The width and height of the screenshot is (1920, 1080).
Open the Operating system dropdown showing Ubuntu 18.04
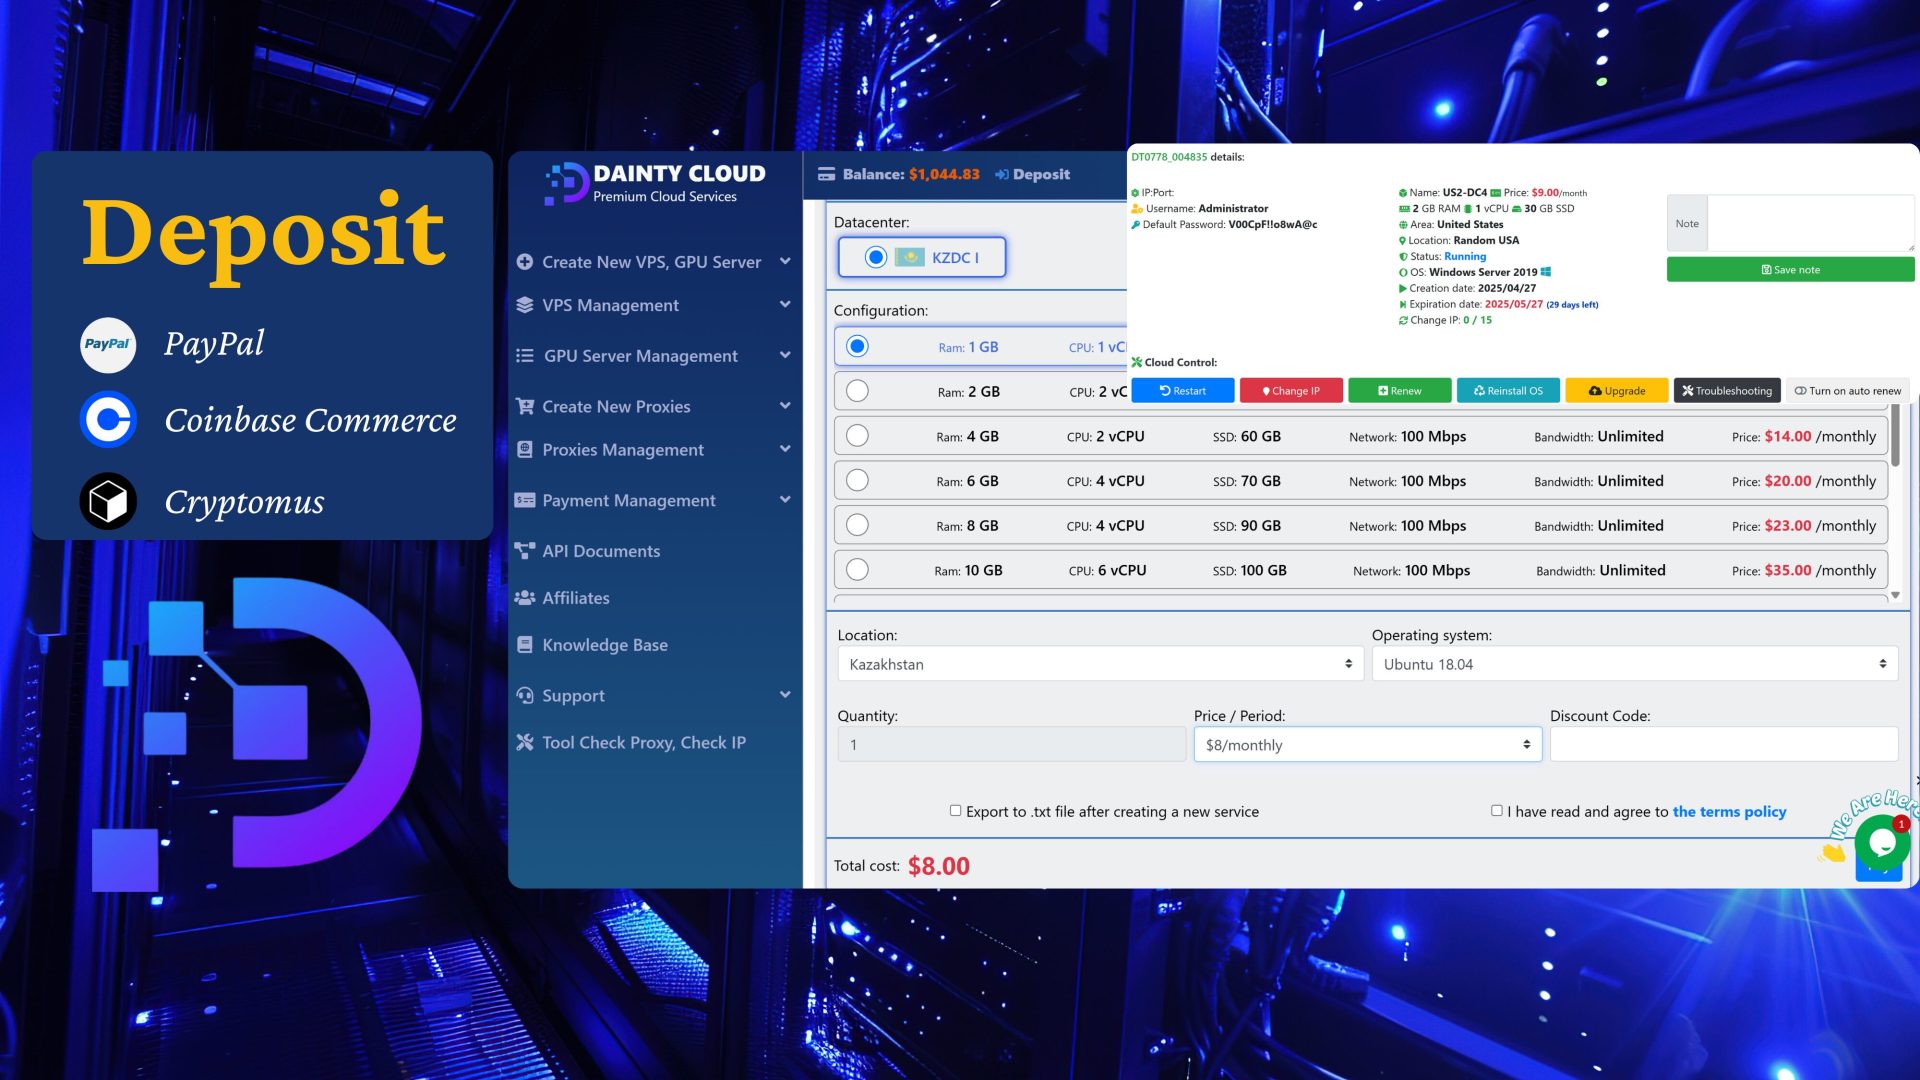point(1634,664)
